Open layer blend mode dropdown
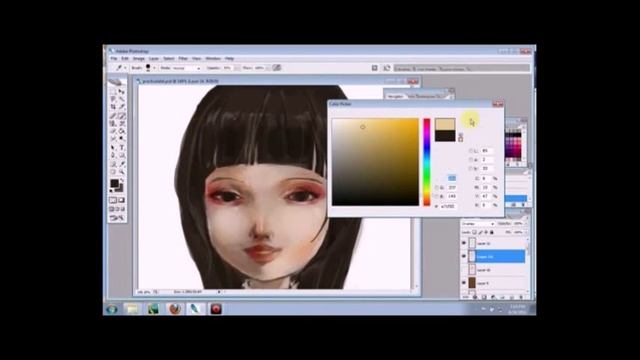 (x=478, y=224)
